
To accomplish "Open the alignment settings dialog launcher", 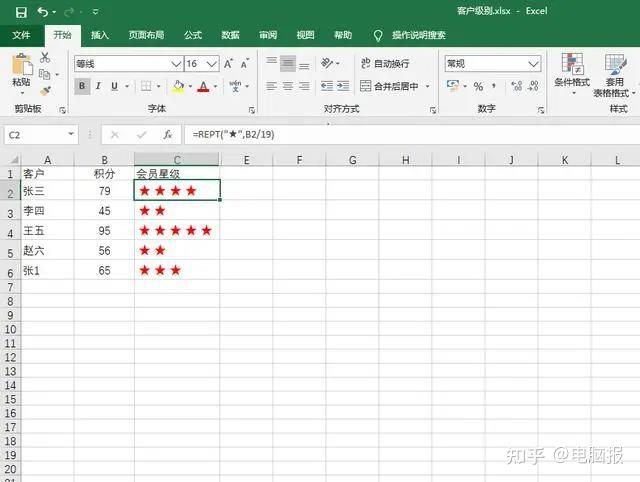I will [x=433, y=110].
